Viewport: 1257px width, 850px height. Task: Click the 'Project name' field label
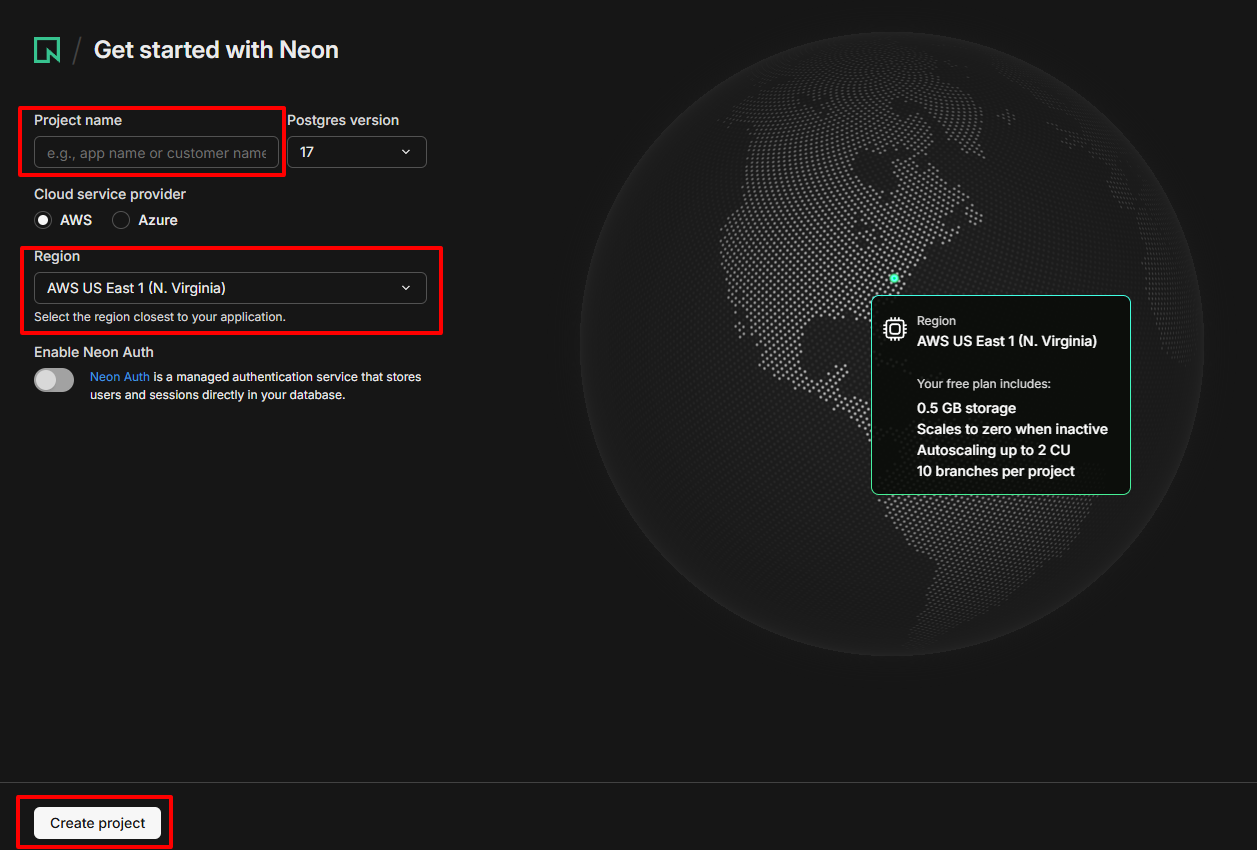click(78, 120)
